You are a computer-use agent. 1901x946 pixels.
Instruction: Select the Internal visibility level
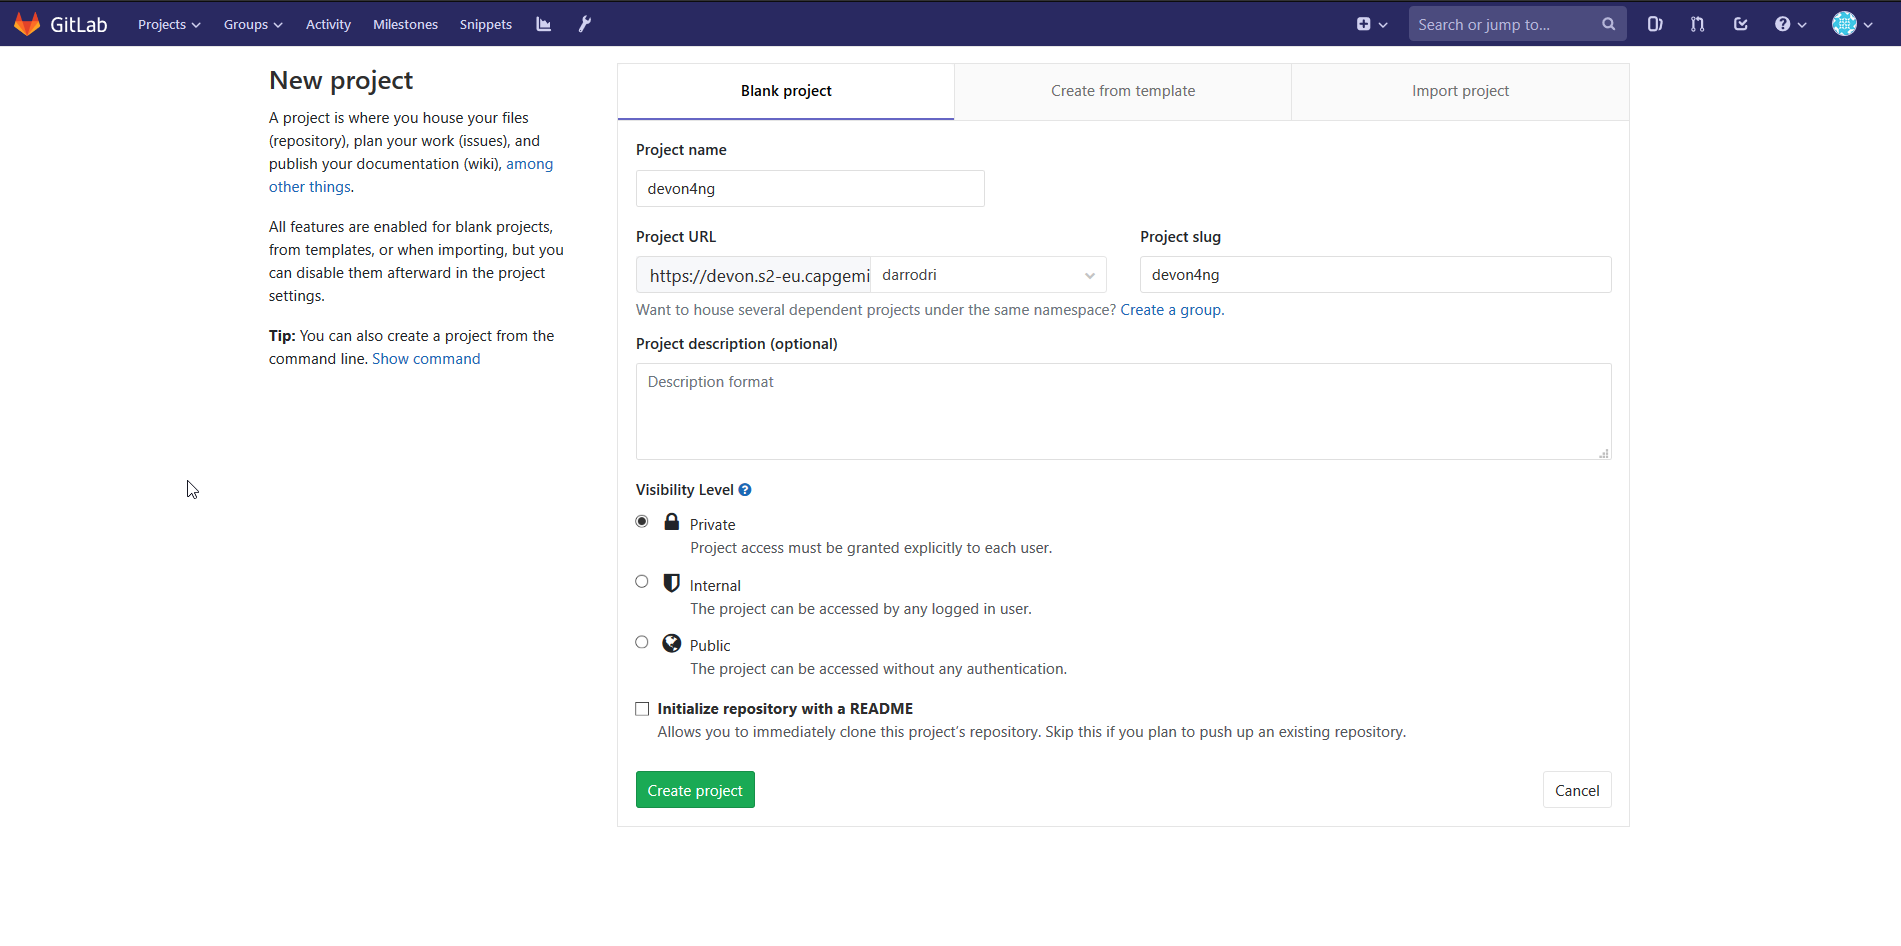(x=641, y=581)
